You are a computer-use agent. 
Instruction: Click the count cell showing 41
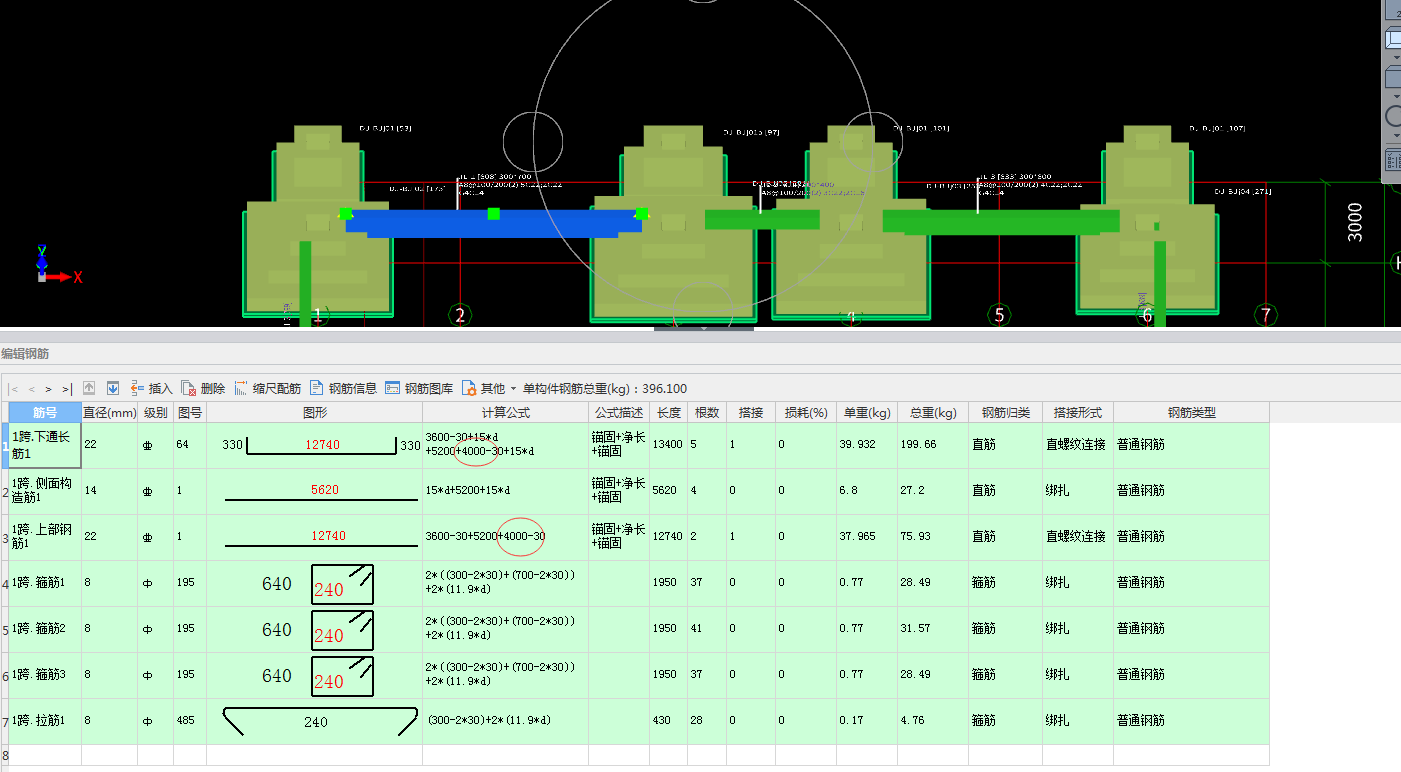pos(707,629)
